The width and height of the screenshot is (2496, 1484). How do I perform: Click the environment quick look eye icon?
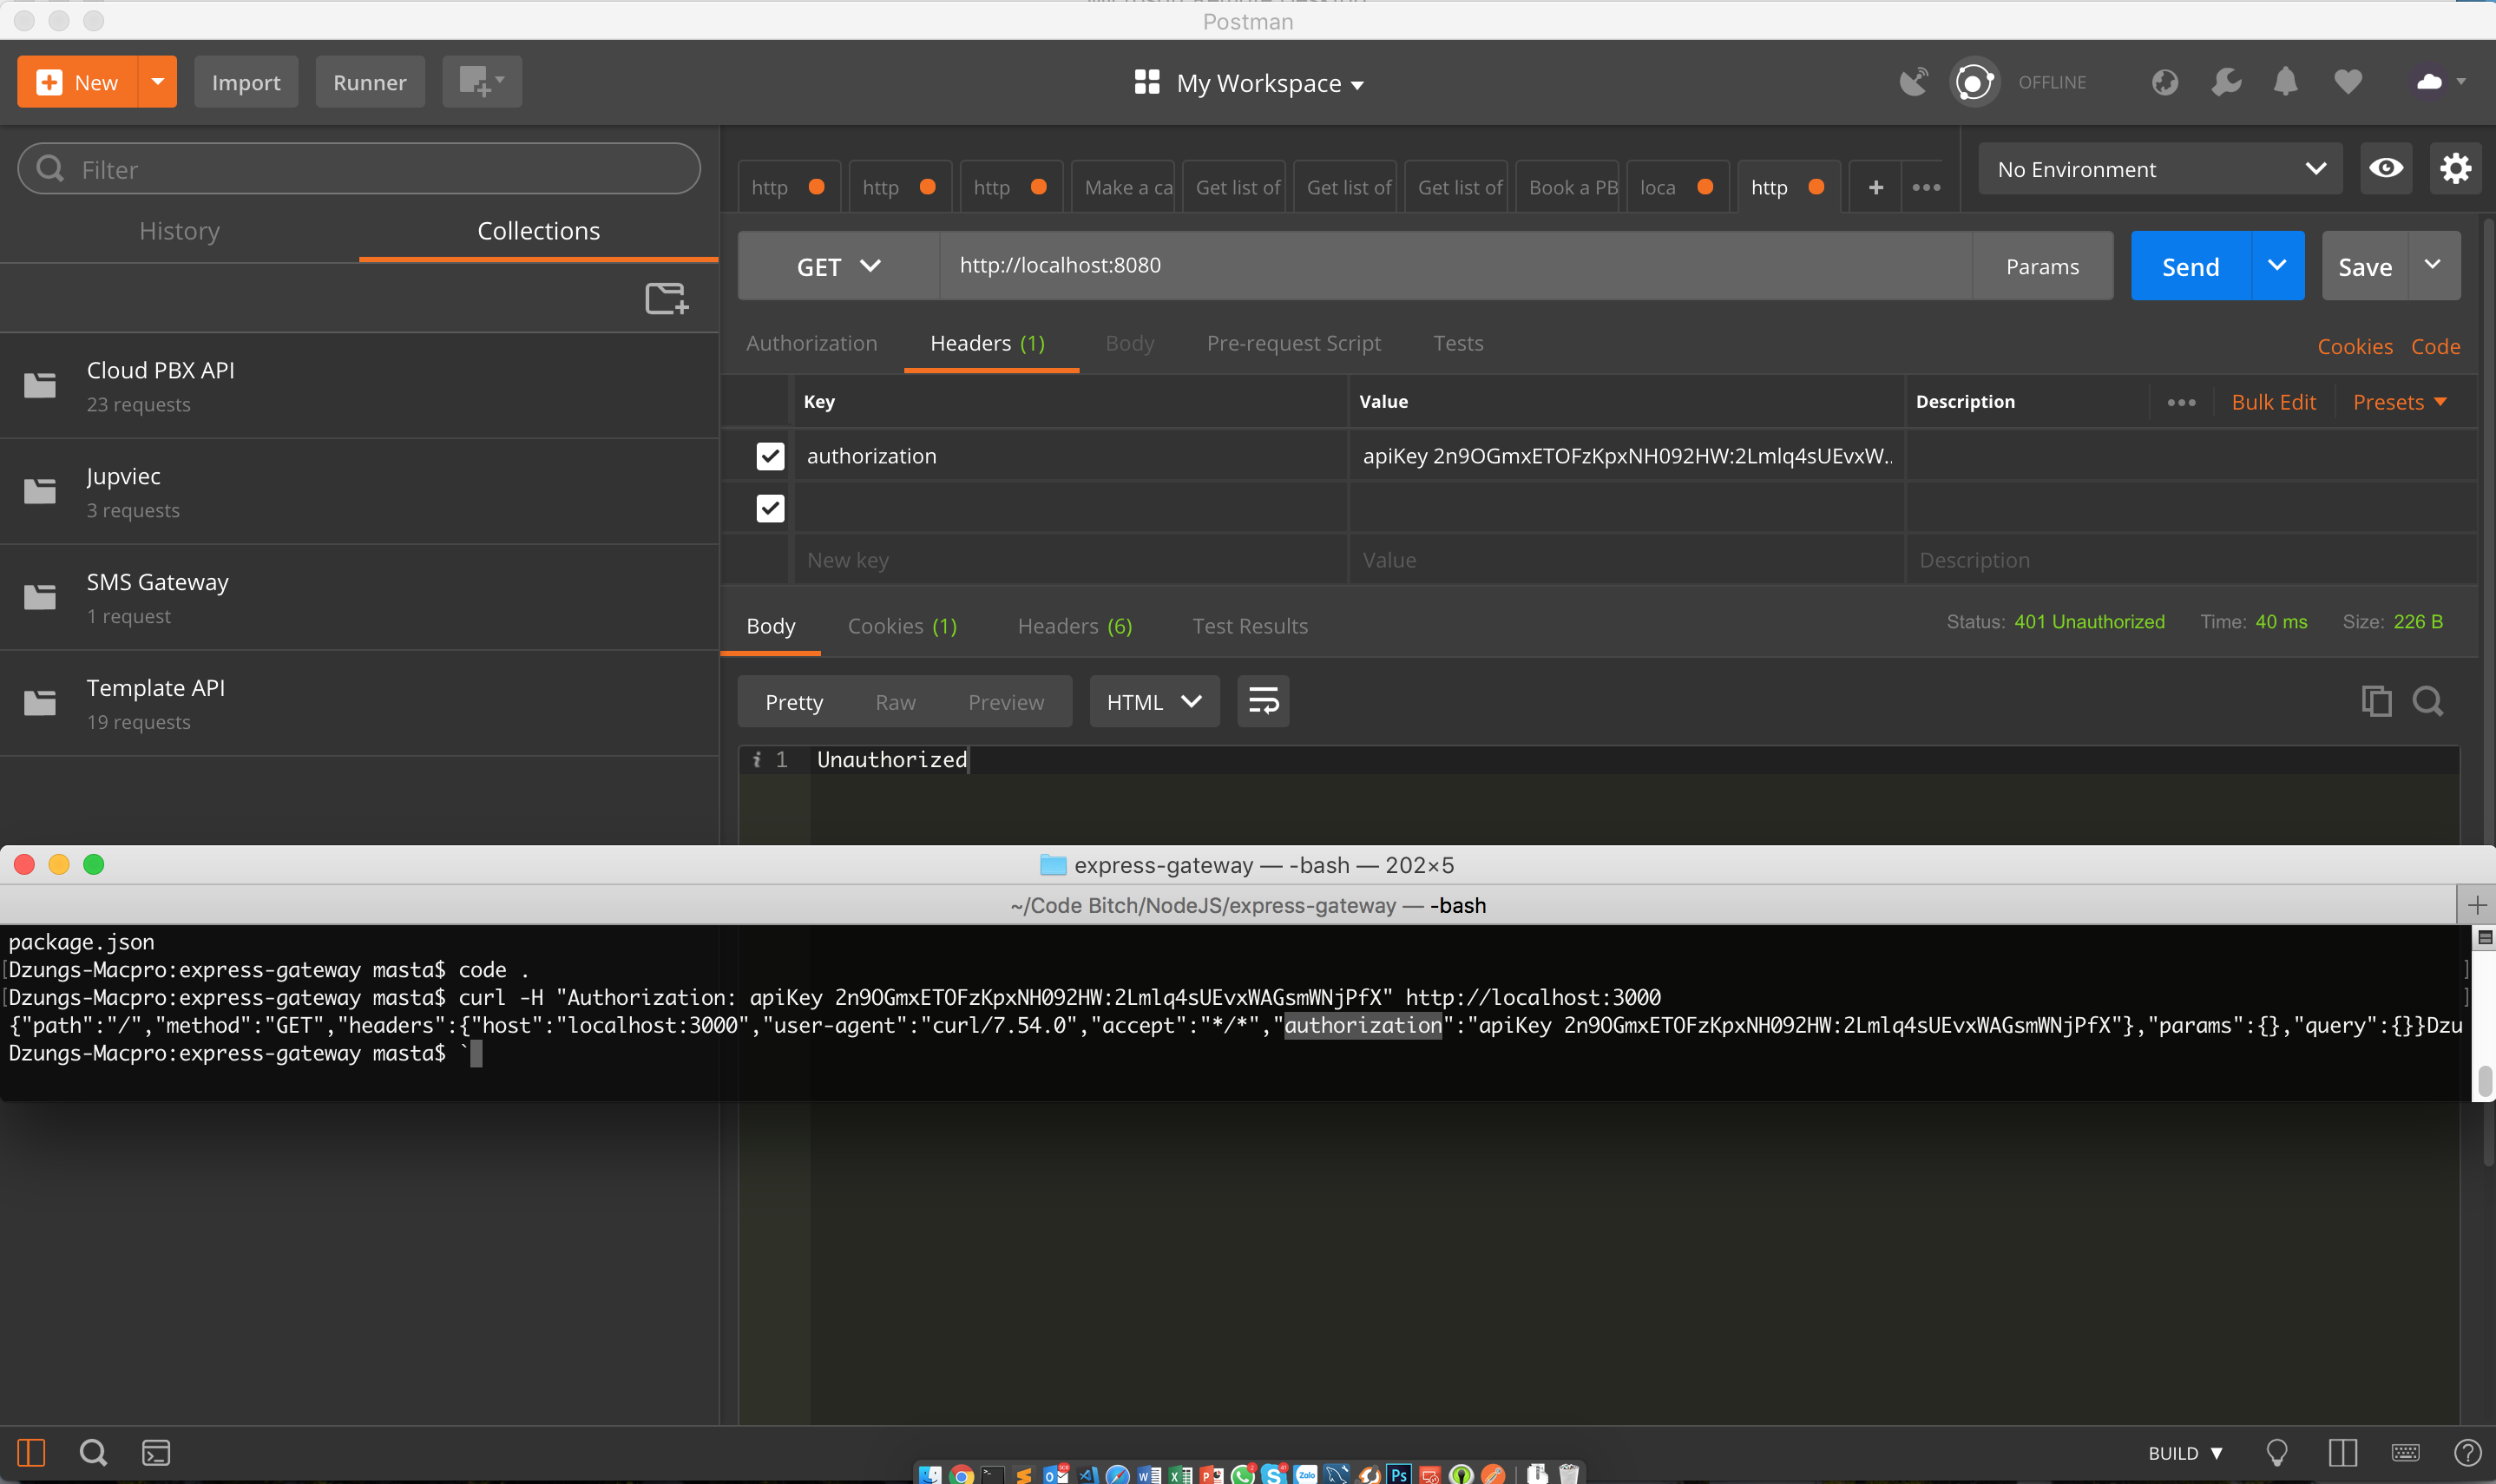pyautogui.click(x=2386, y=168)
